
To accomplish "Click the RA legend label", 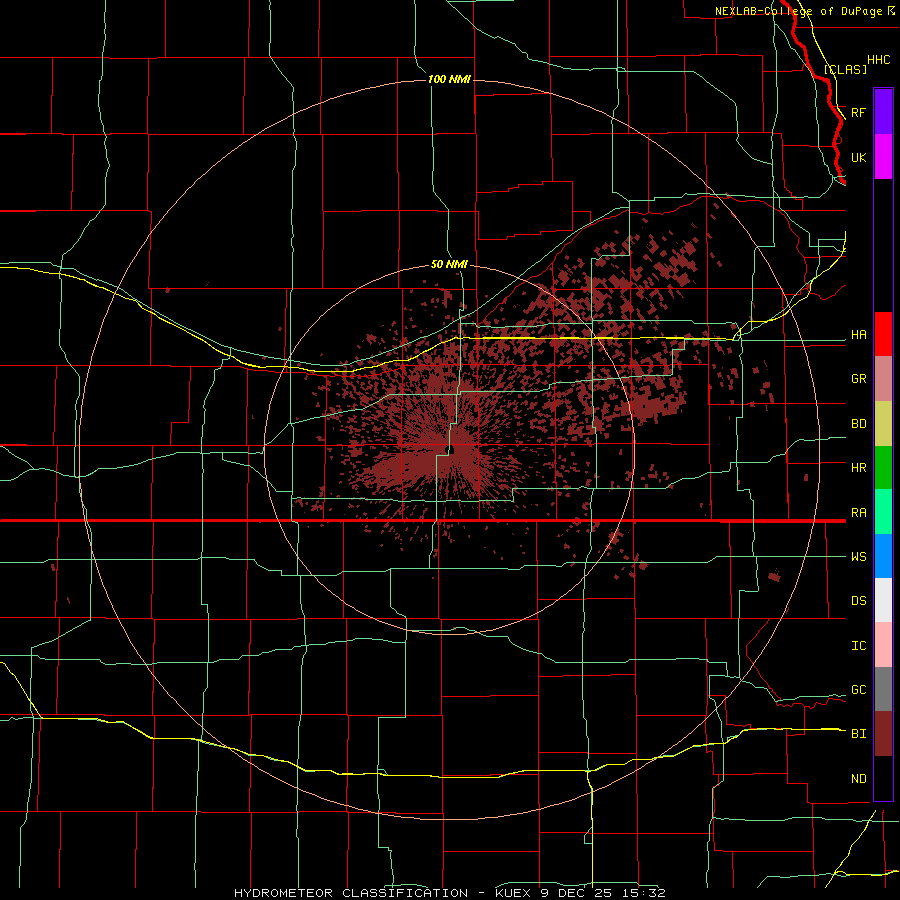I will coord(859,513).
